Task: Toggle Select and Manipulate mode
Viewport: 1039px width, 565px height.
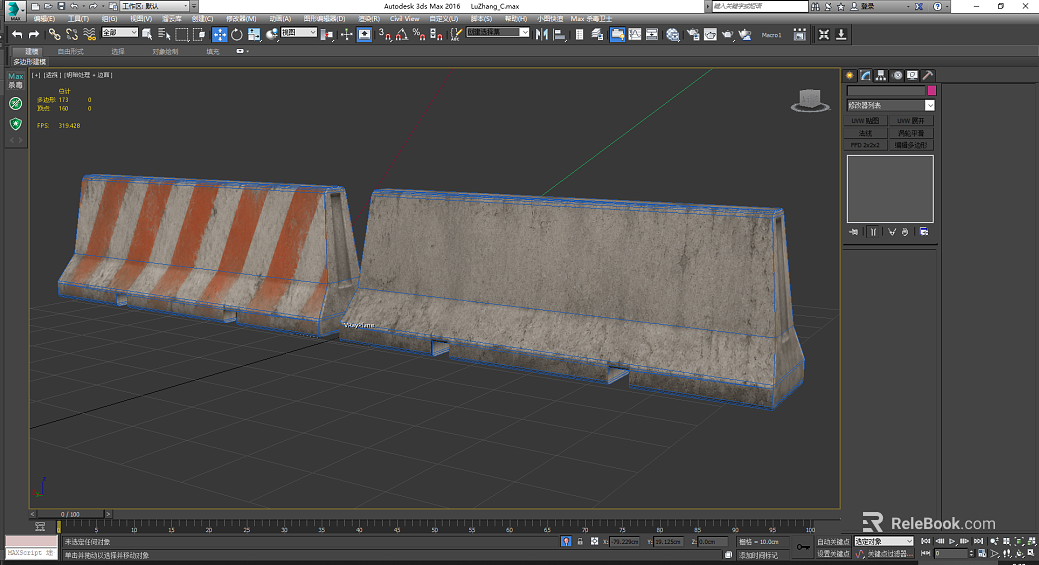Action: pos(347,34)
